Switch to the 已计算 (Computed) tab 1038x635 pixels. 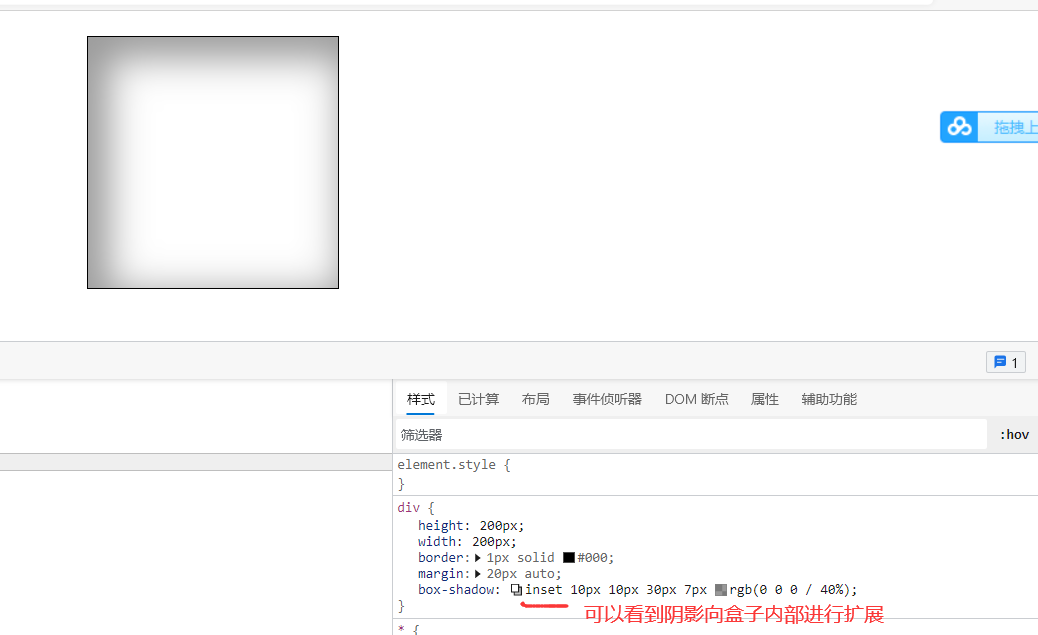click(478, 399)
